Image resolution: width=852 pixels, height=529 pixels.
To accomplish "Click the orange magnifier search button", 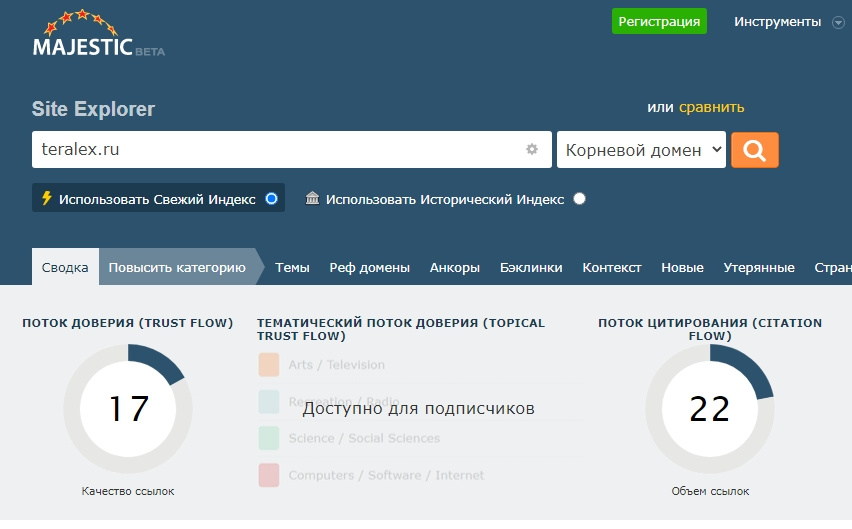I will [x=755, y=150].
